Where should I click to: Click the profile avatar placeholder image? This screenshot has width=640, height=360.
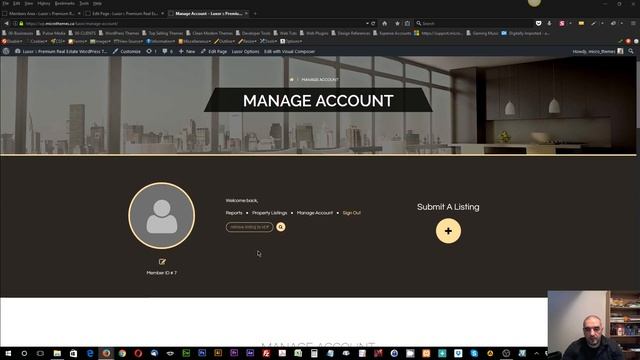pos(162,216)
